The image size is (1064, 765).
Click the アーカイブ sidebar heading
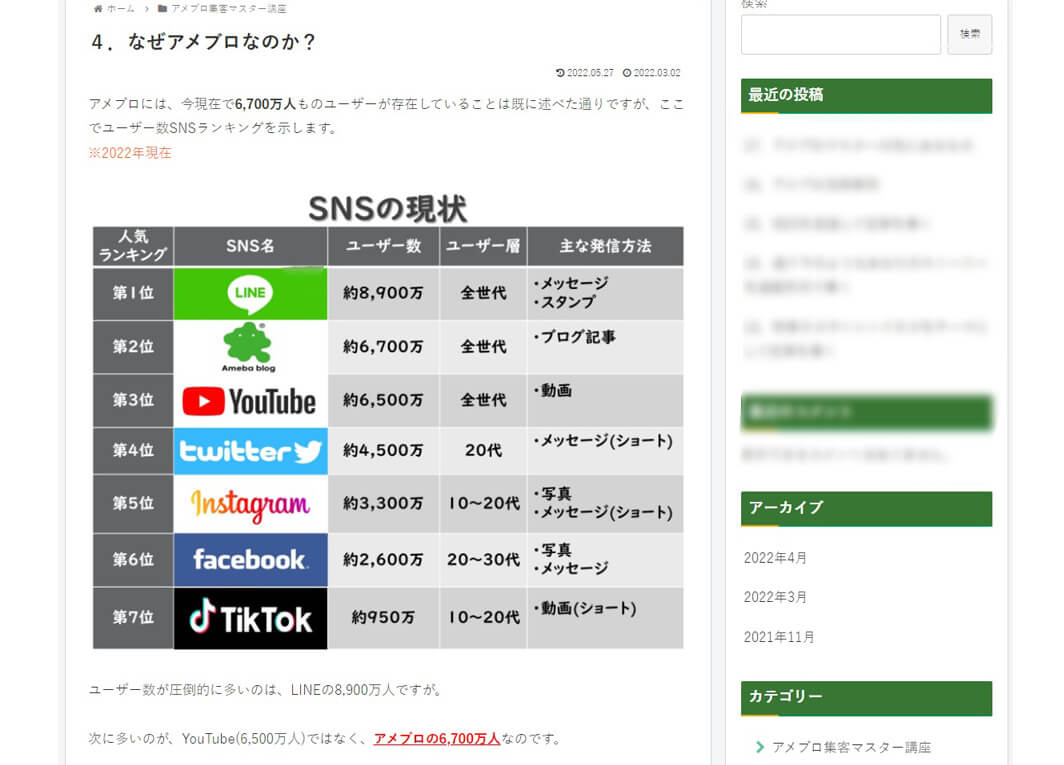867,508
